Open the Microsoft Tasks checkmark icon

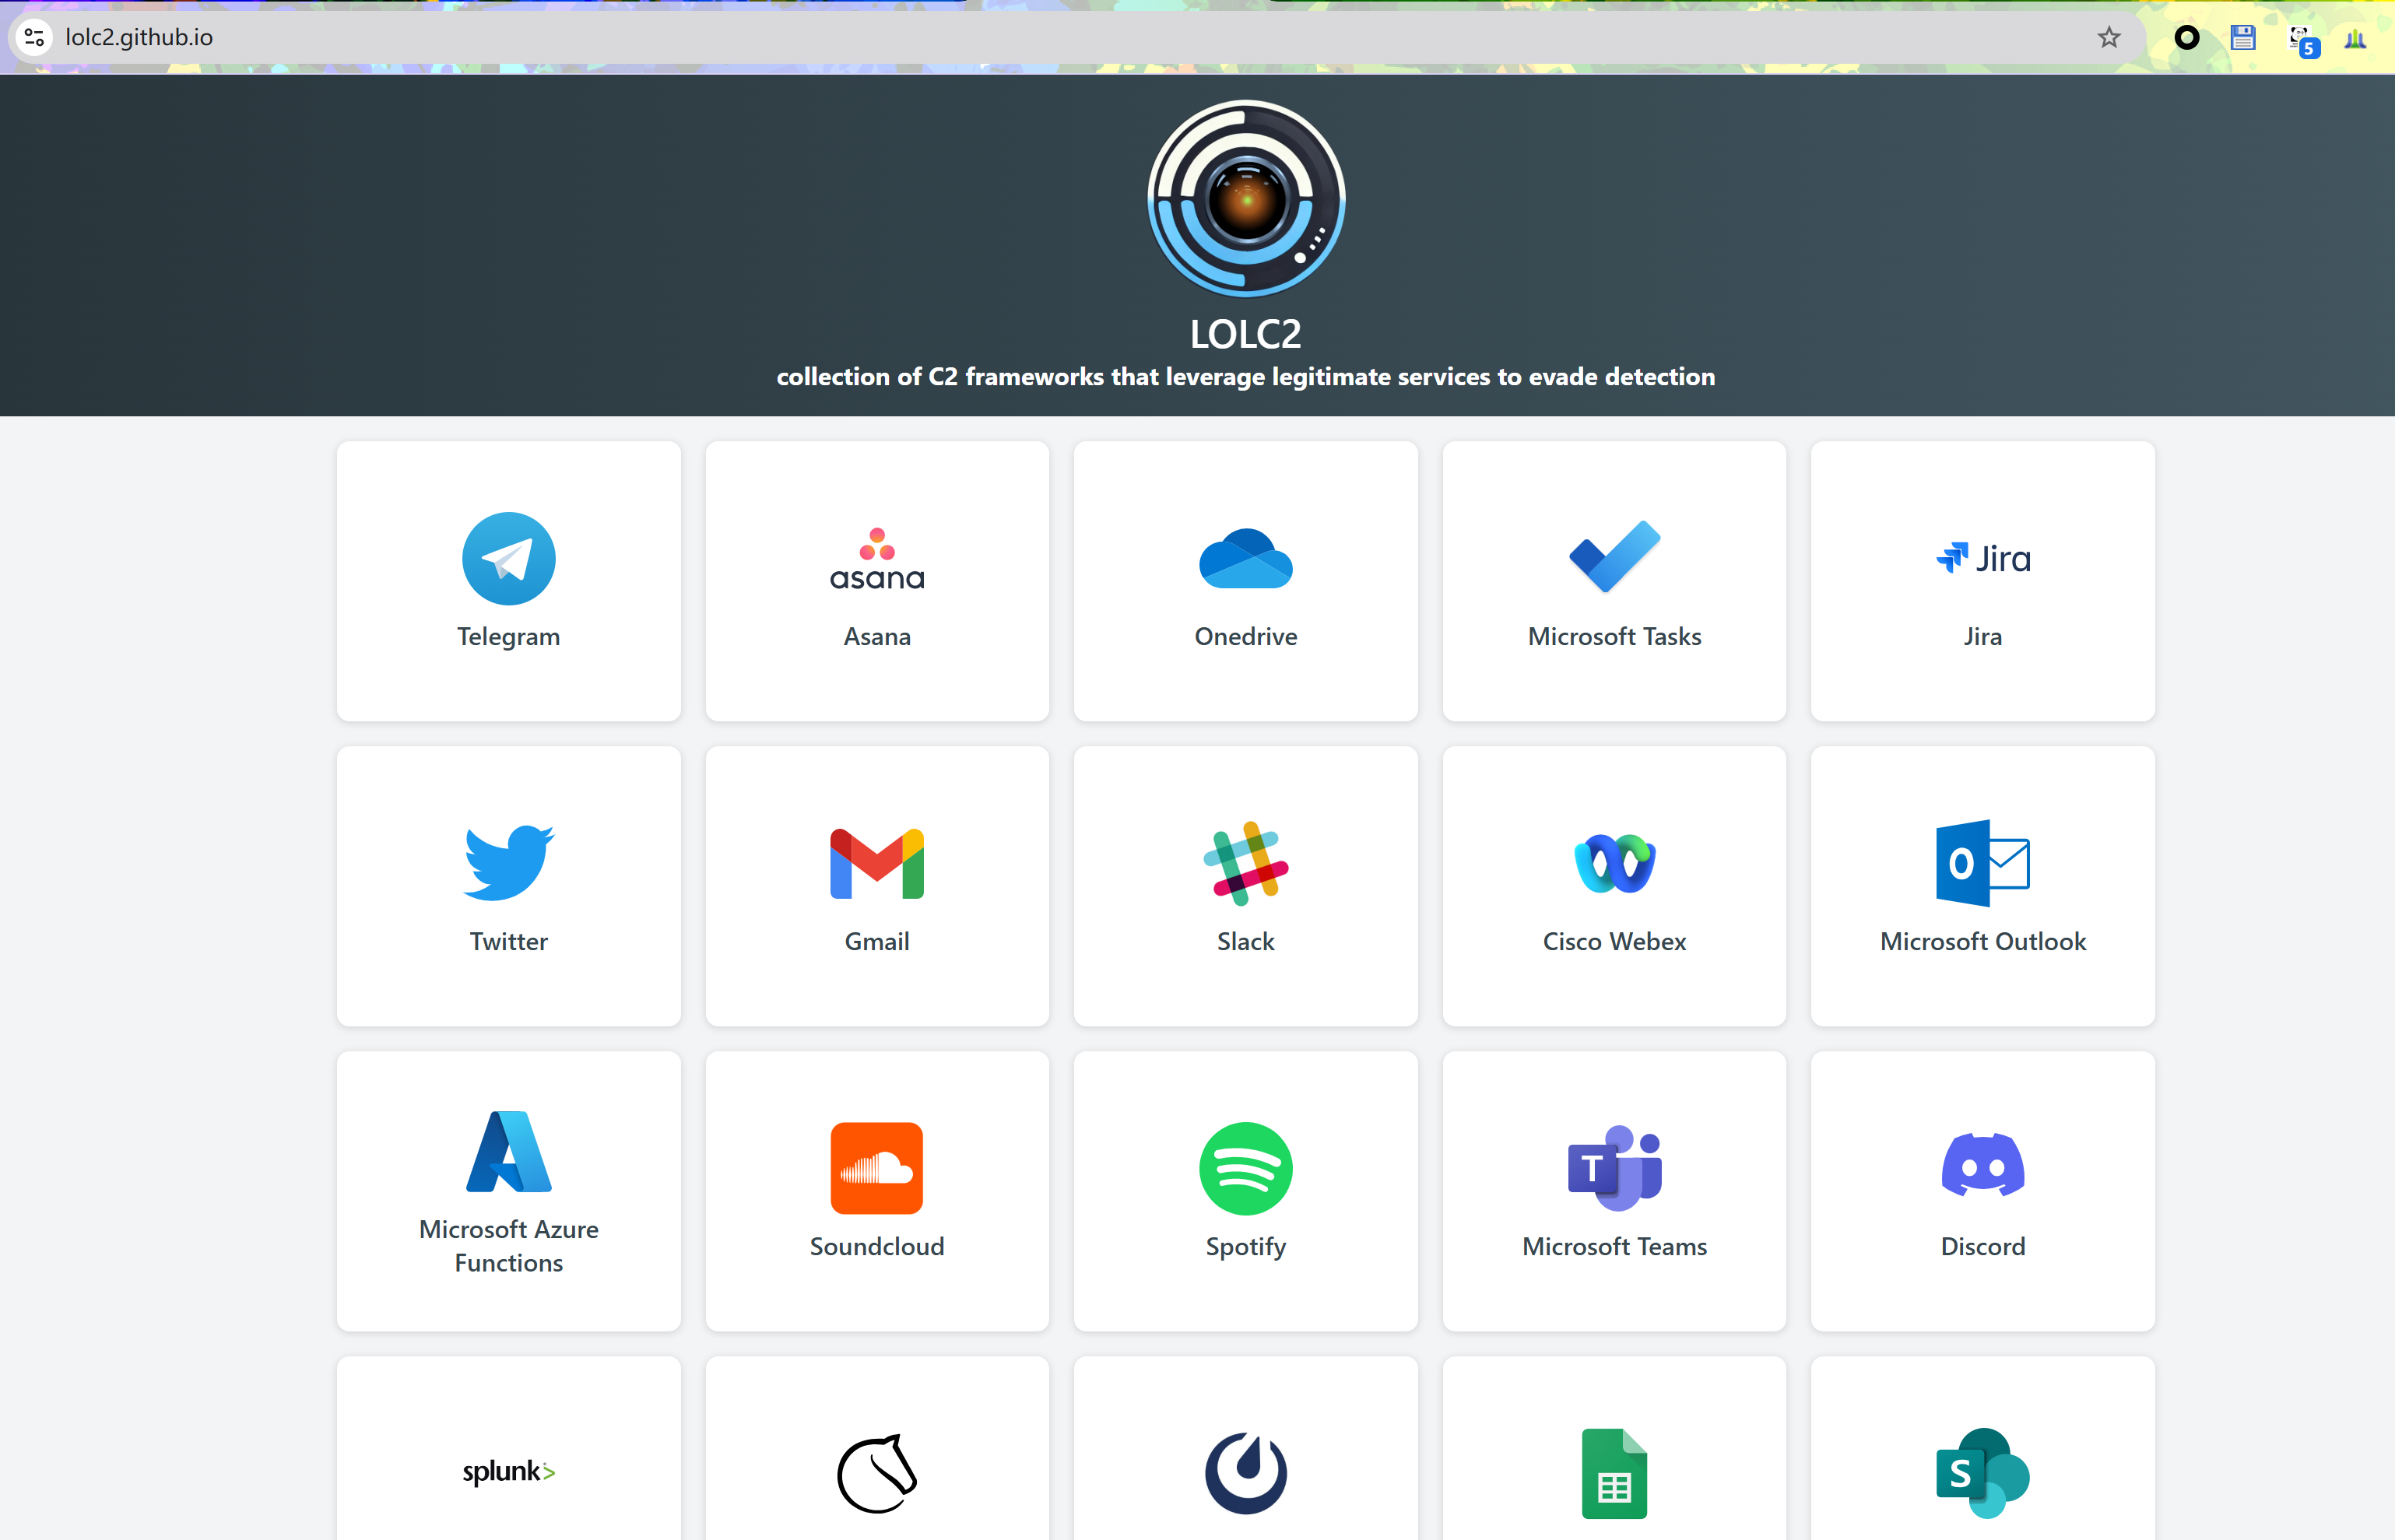(1614, 557)
